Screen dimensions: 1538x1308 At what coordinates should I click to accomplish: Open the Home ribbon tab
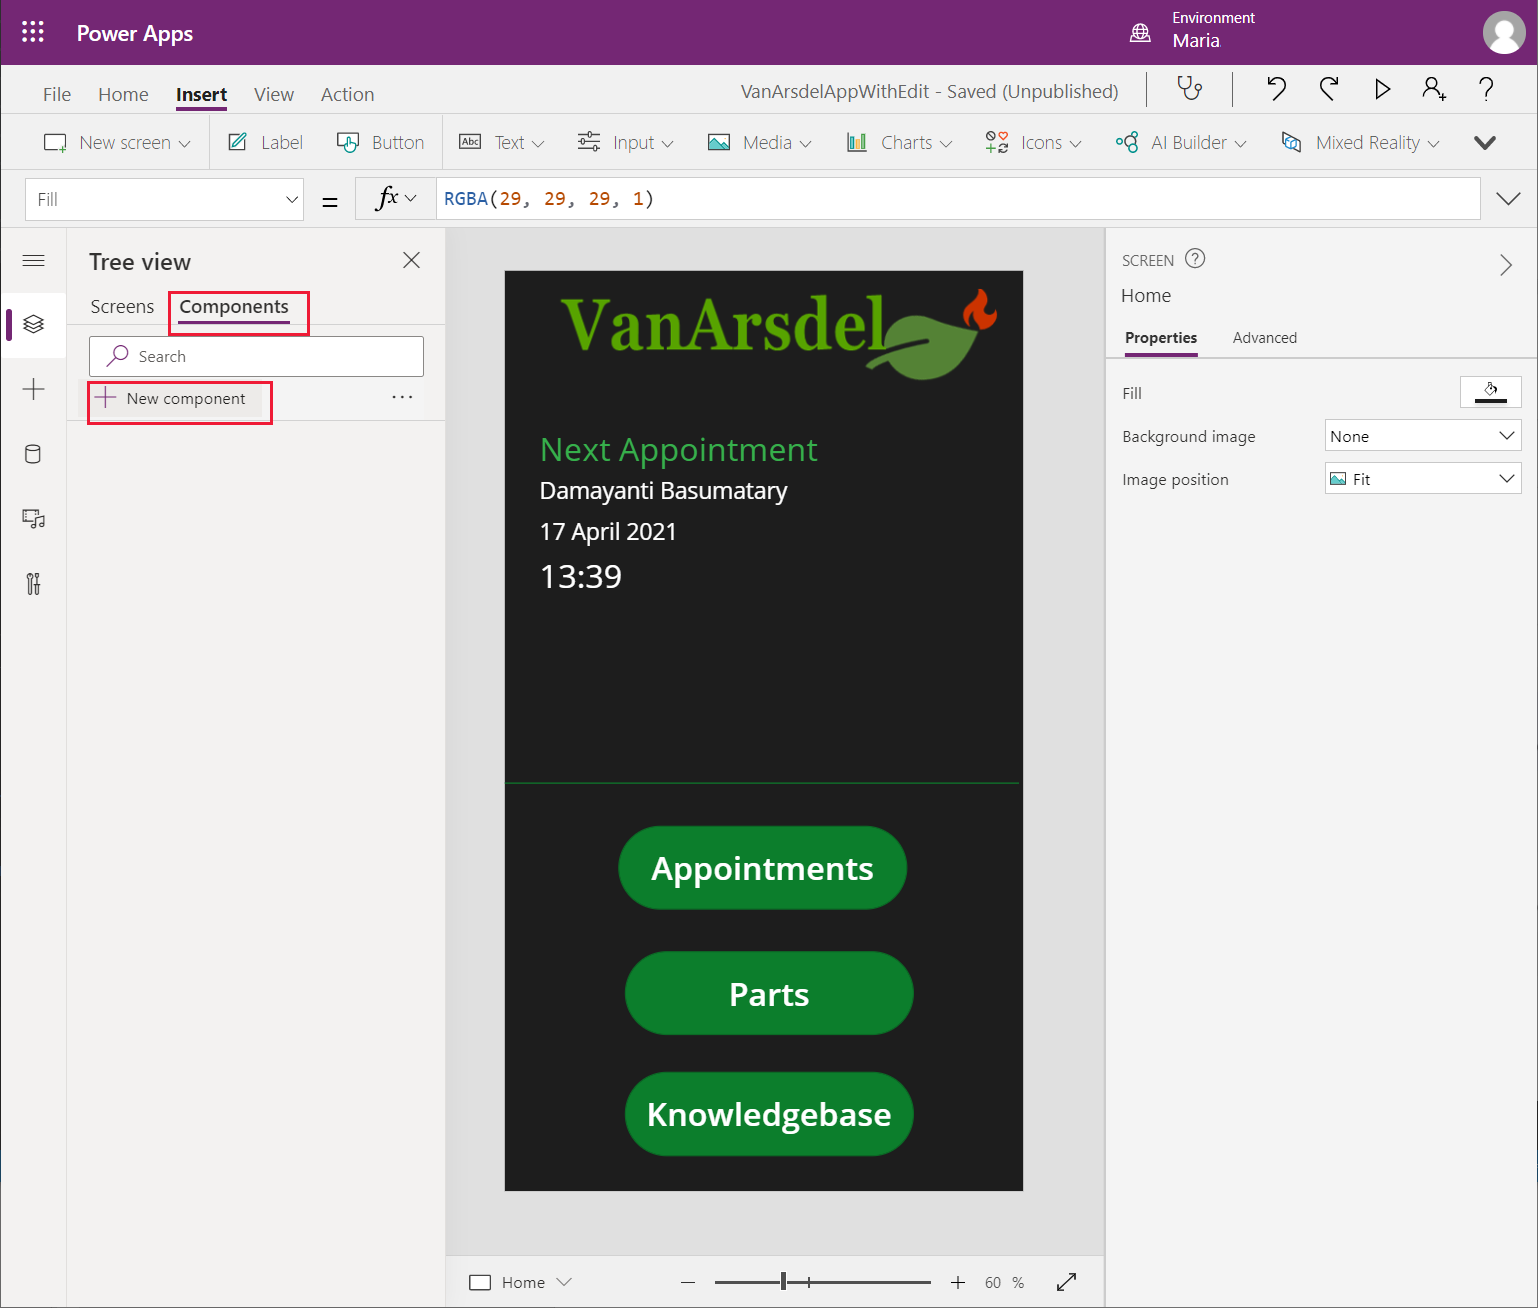[123, 94]
